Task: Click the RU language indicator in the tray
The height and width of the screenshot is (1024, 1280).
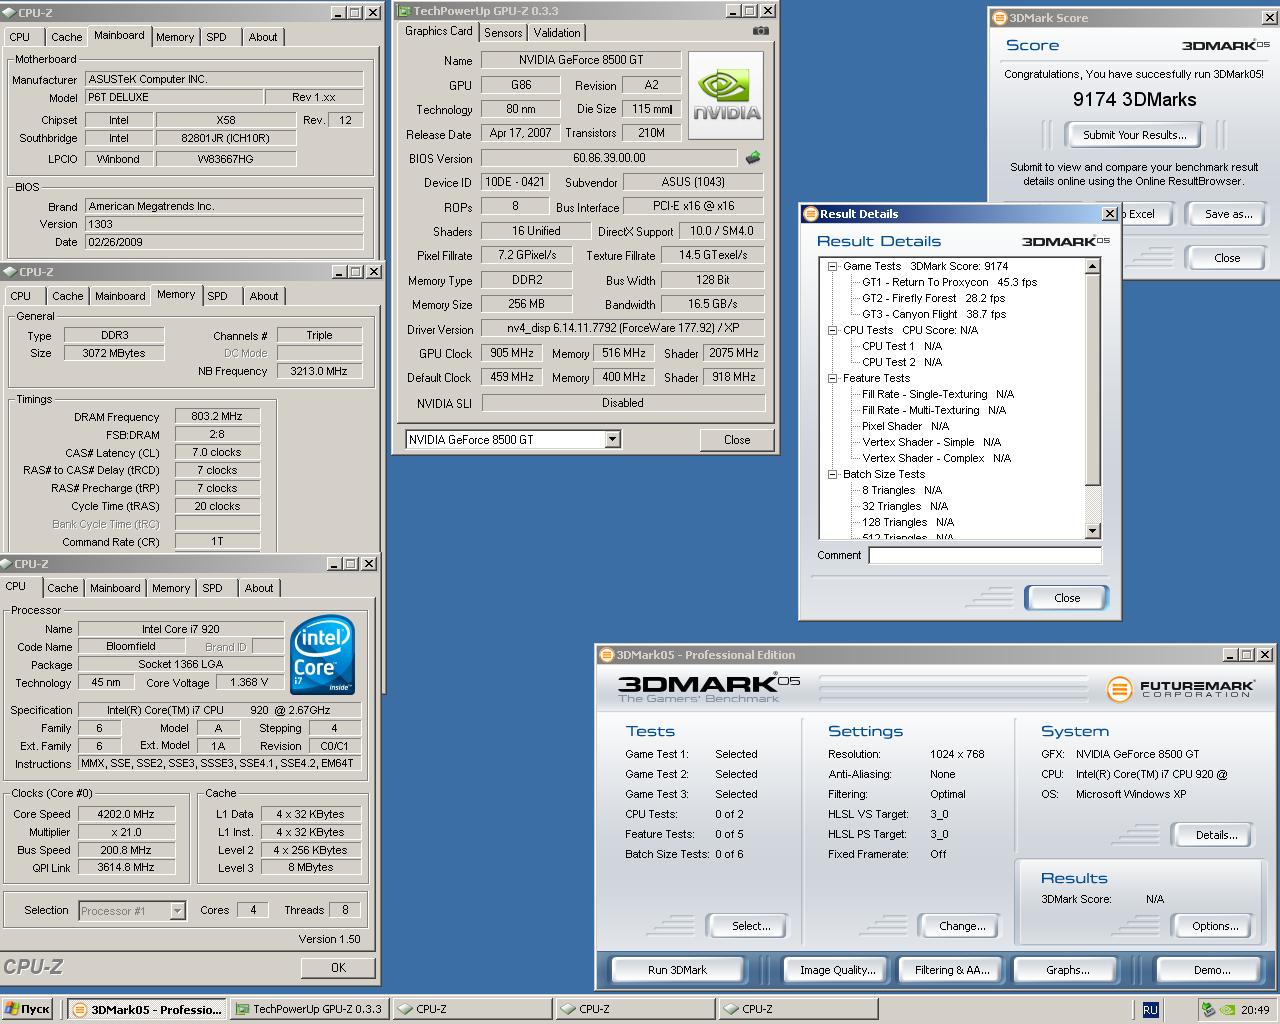Action: click(1150, 1010)
